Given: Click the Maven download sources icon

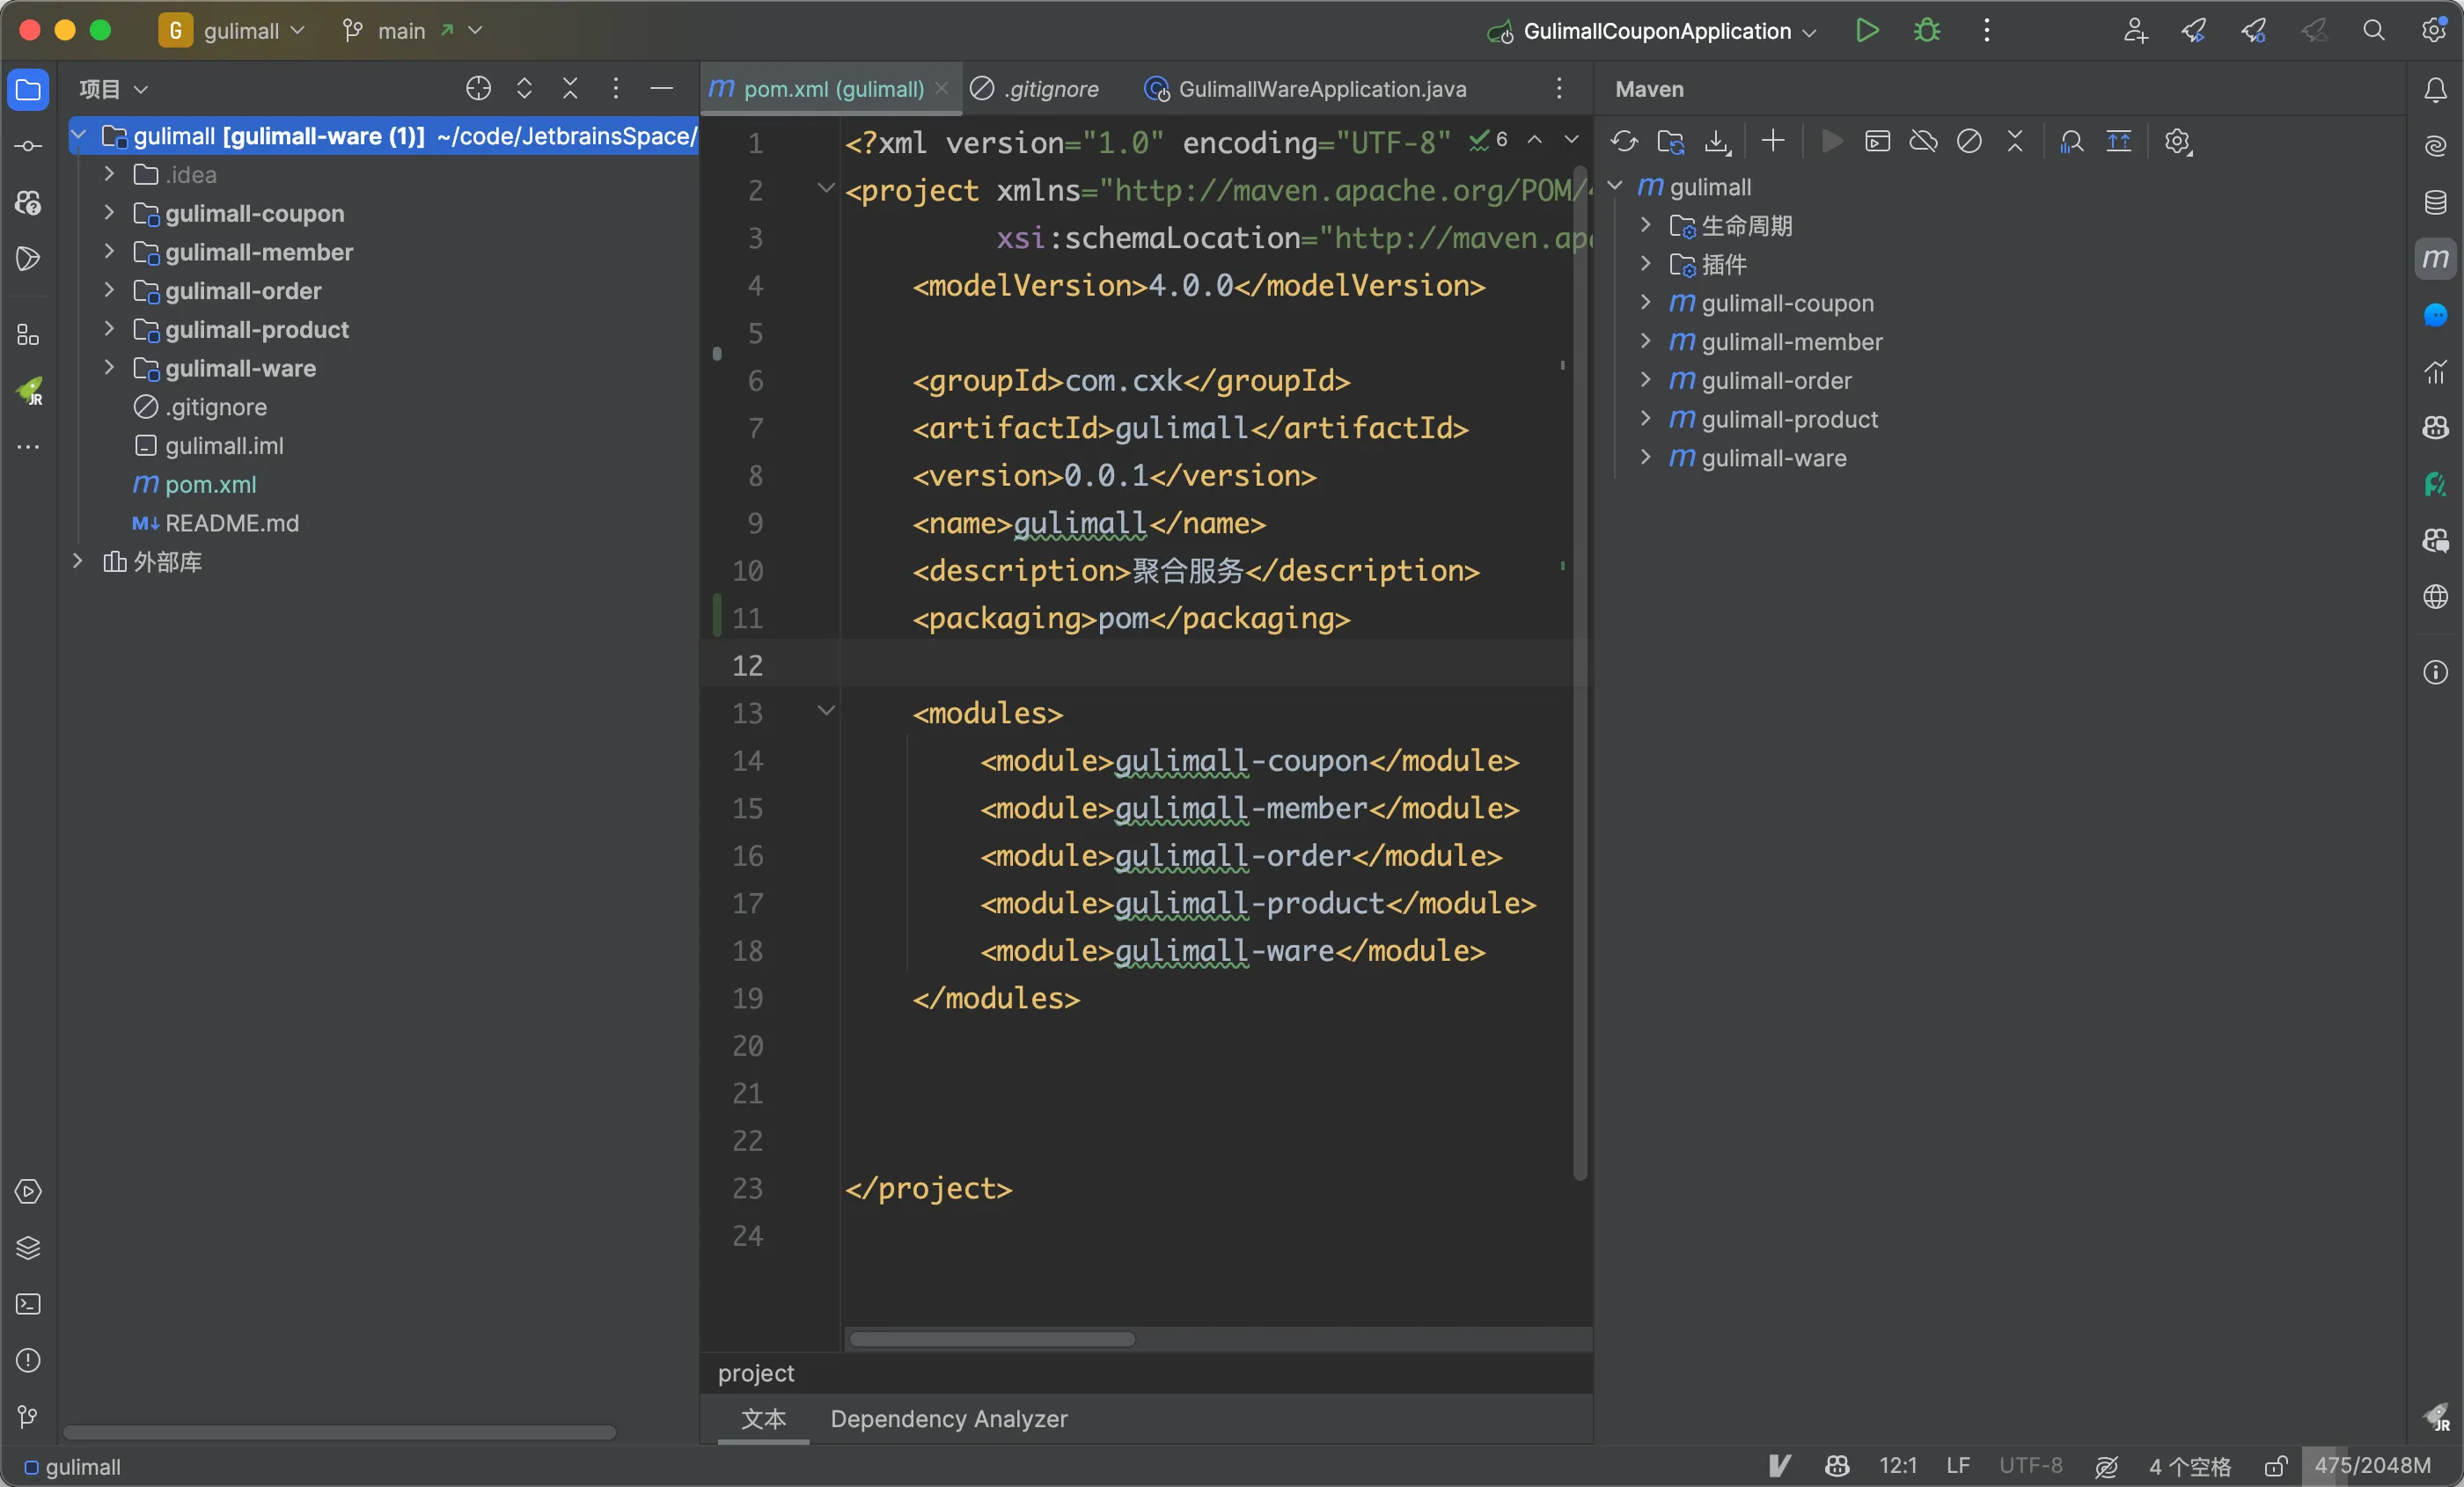Looking at the screenshot, I should [x=1717, y=142].
